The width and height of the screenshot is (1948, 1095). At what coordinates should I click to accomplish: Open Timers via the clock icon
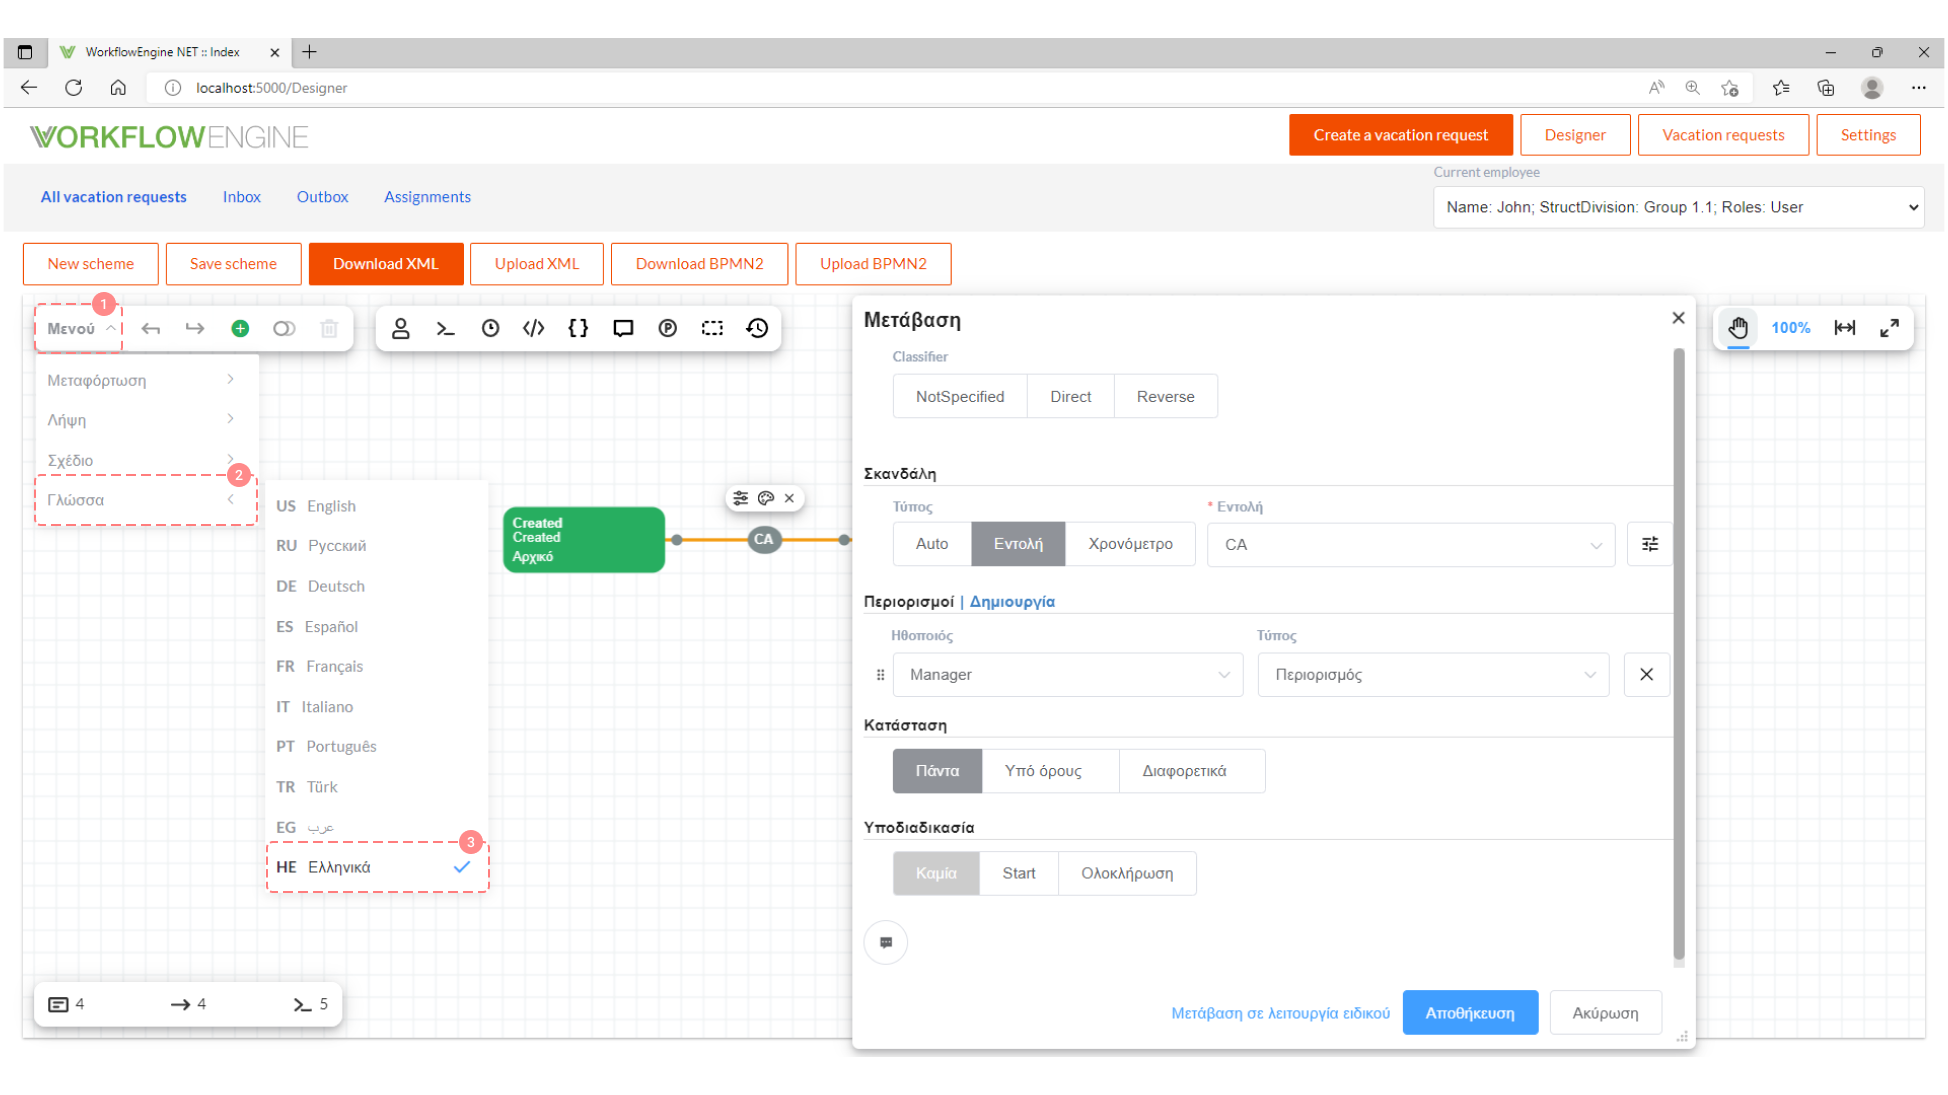[x=490, y=328]
